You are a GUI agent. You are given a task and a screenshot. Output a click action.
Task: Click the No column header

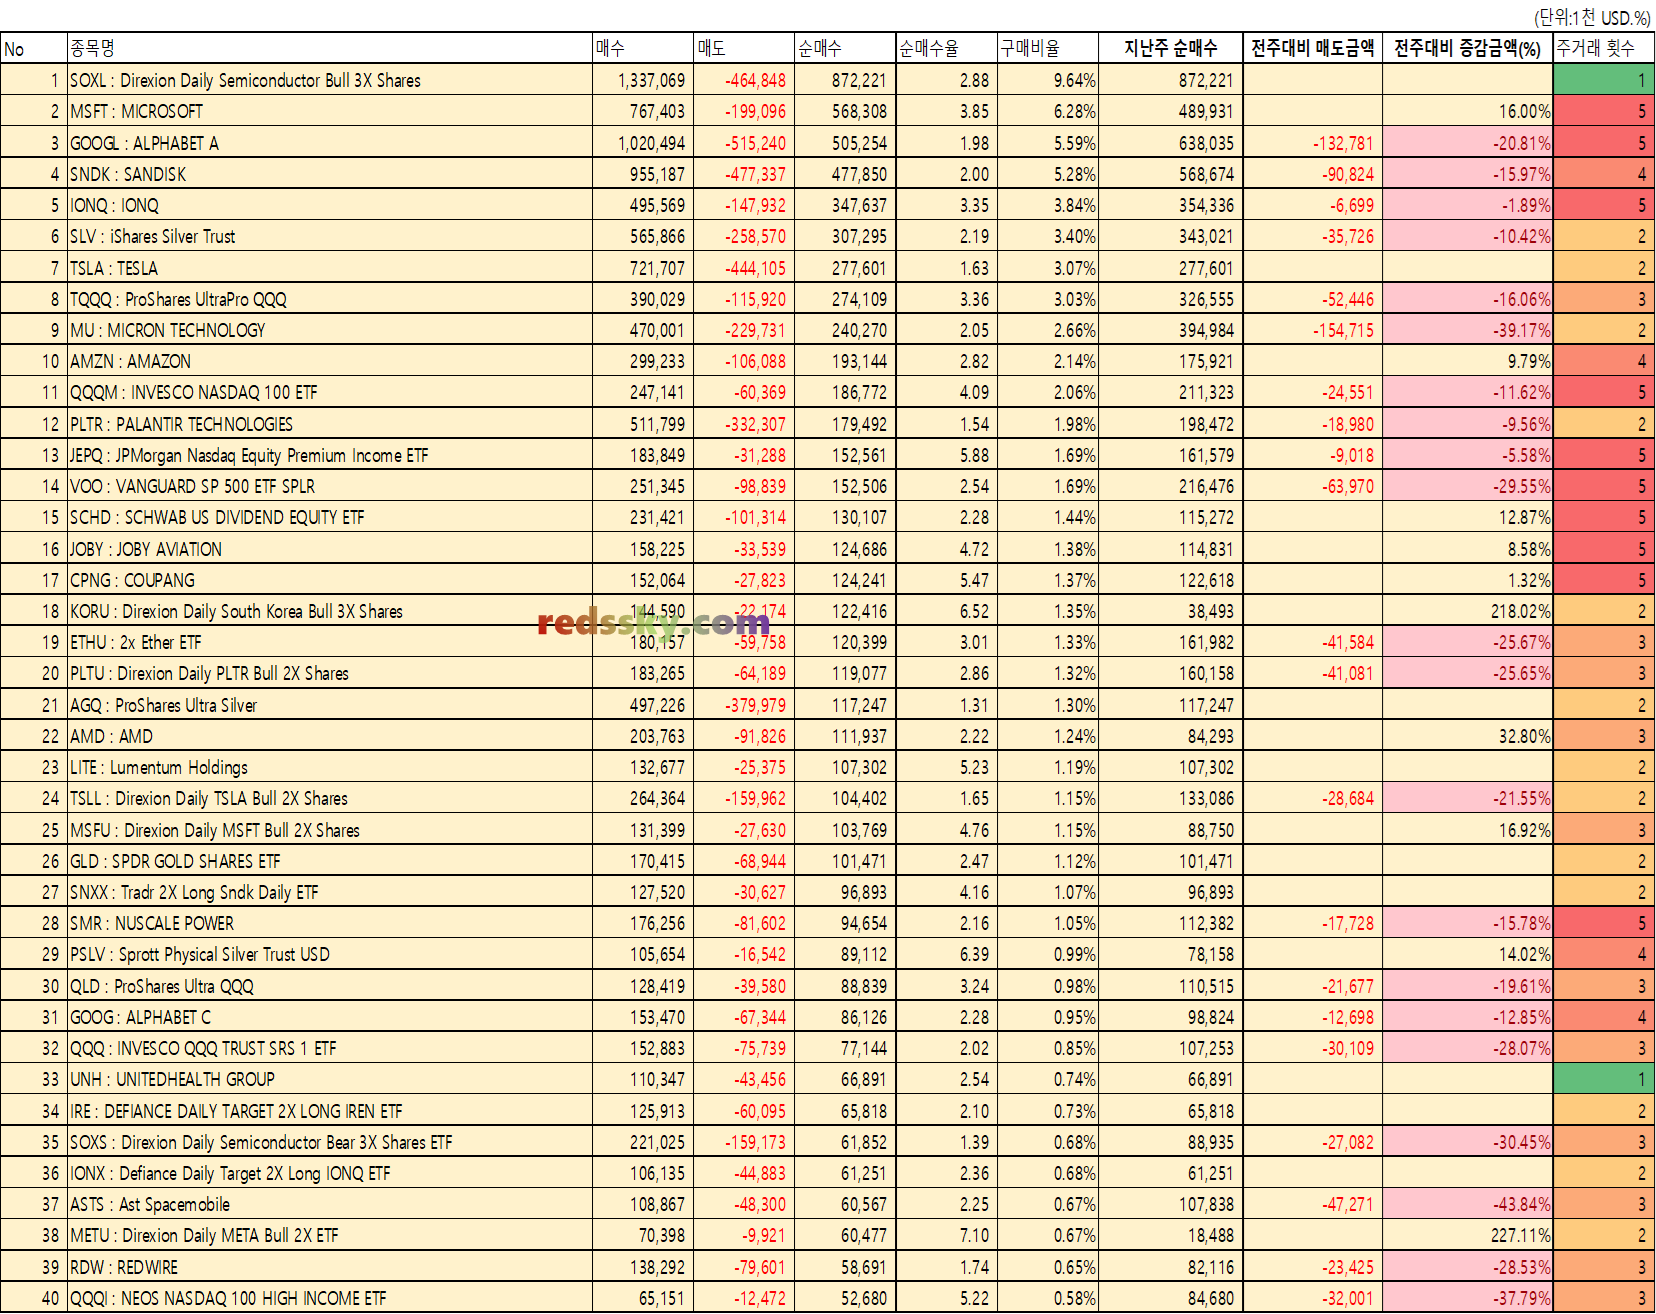click(34, 48)
